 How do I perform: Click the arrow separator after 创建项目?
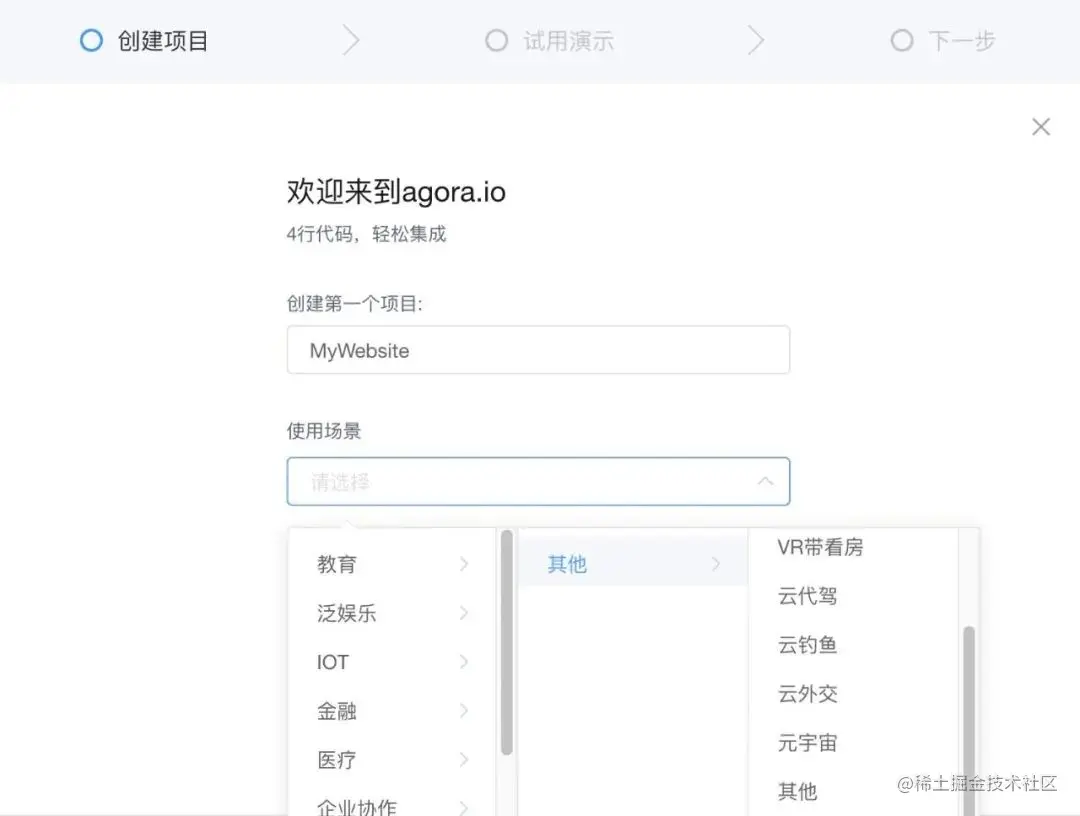click(x=350, y=40)
